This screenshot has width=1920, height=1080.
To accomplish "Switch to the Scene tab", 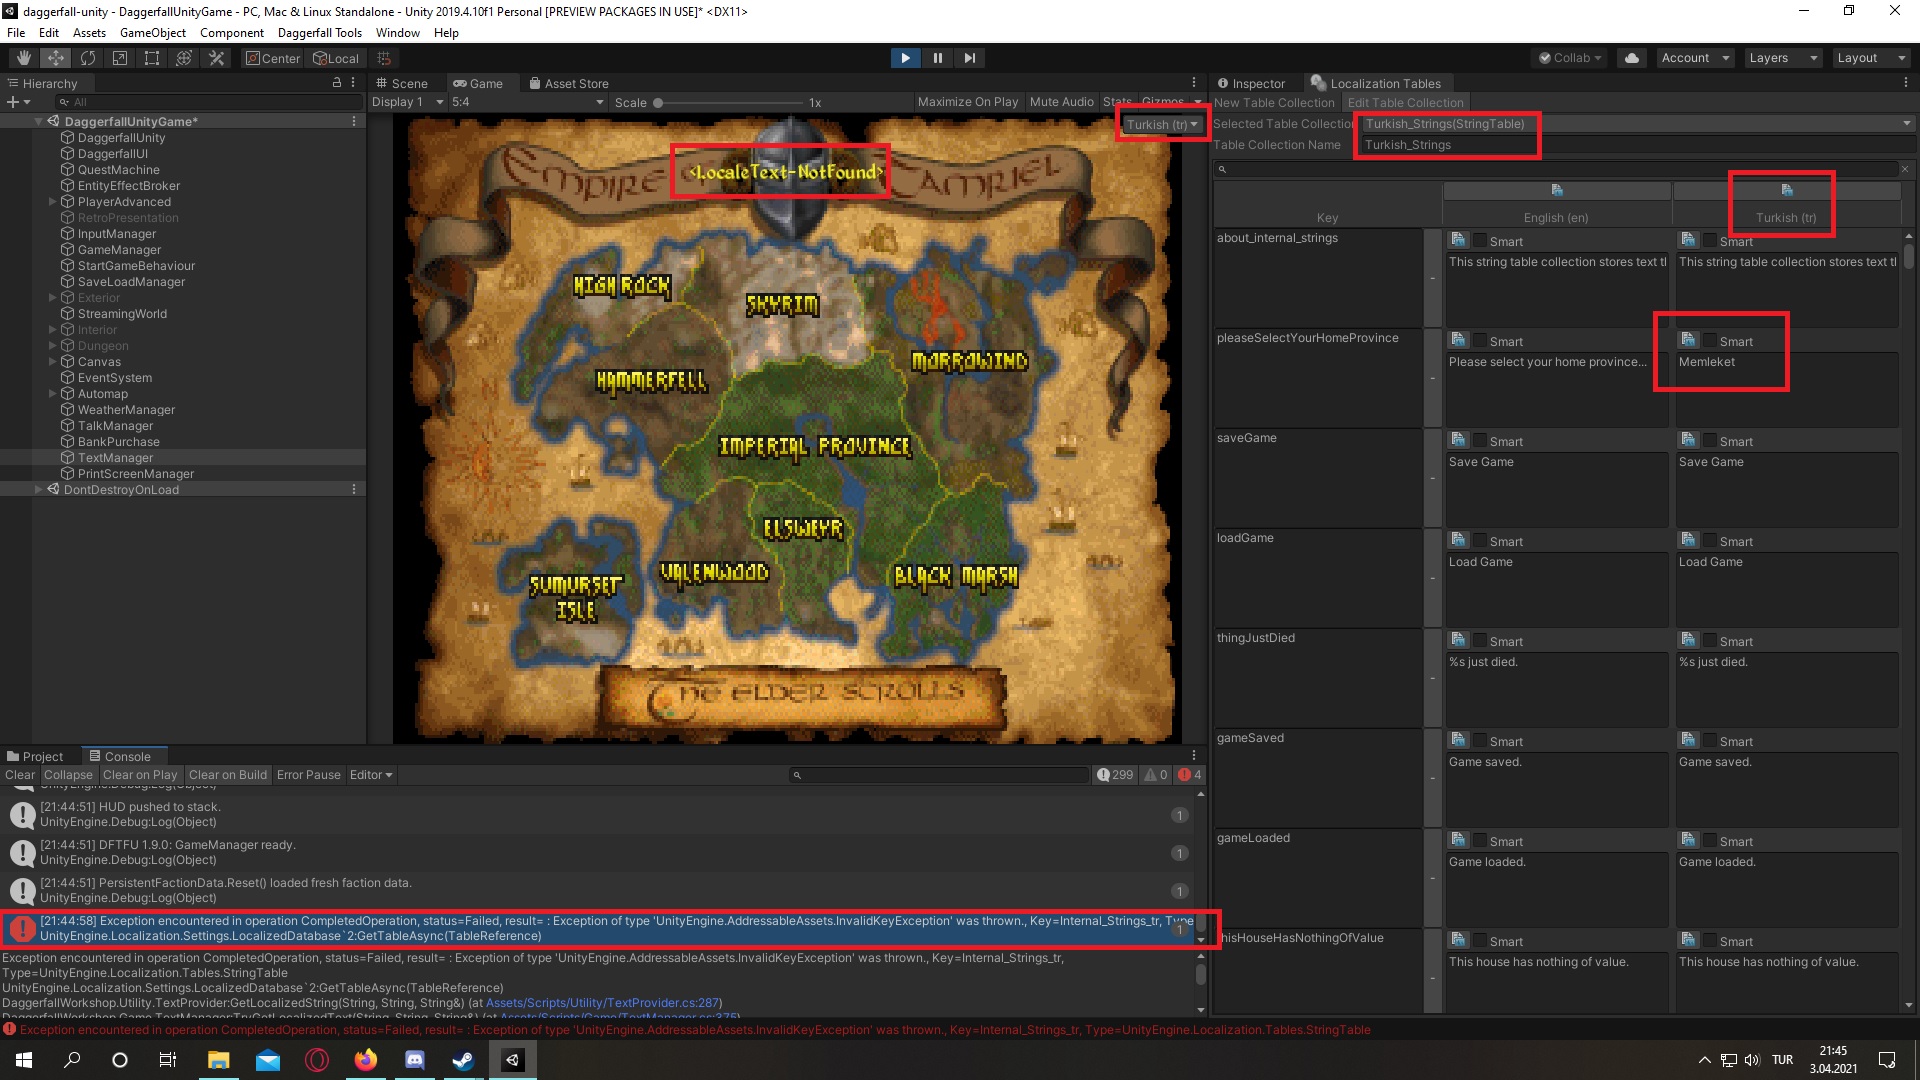I will click(401, 84).
